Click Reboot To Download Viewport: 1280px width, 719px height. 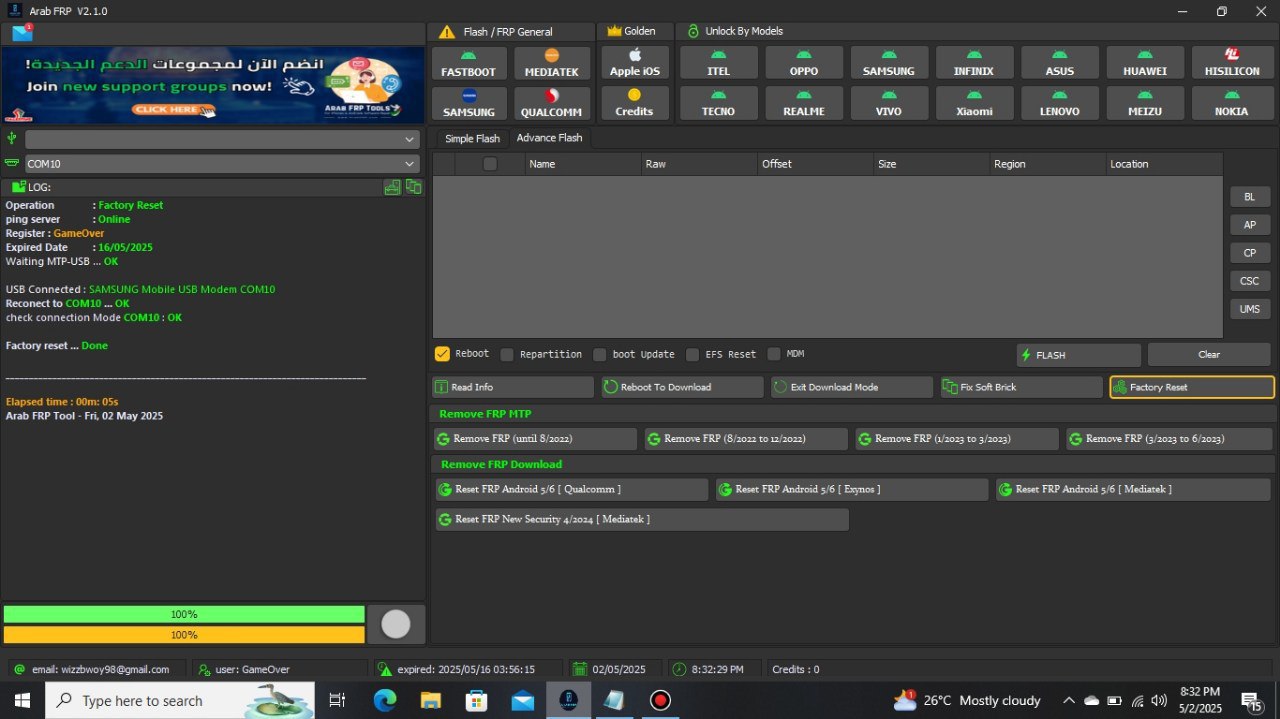(682, 387)
